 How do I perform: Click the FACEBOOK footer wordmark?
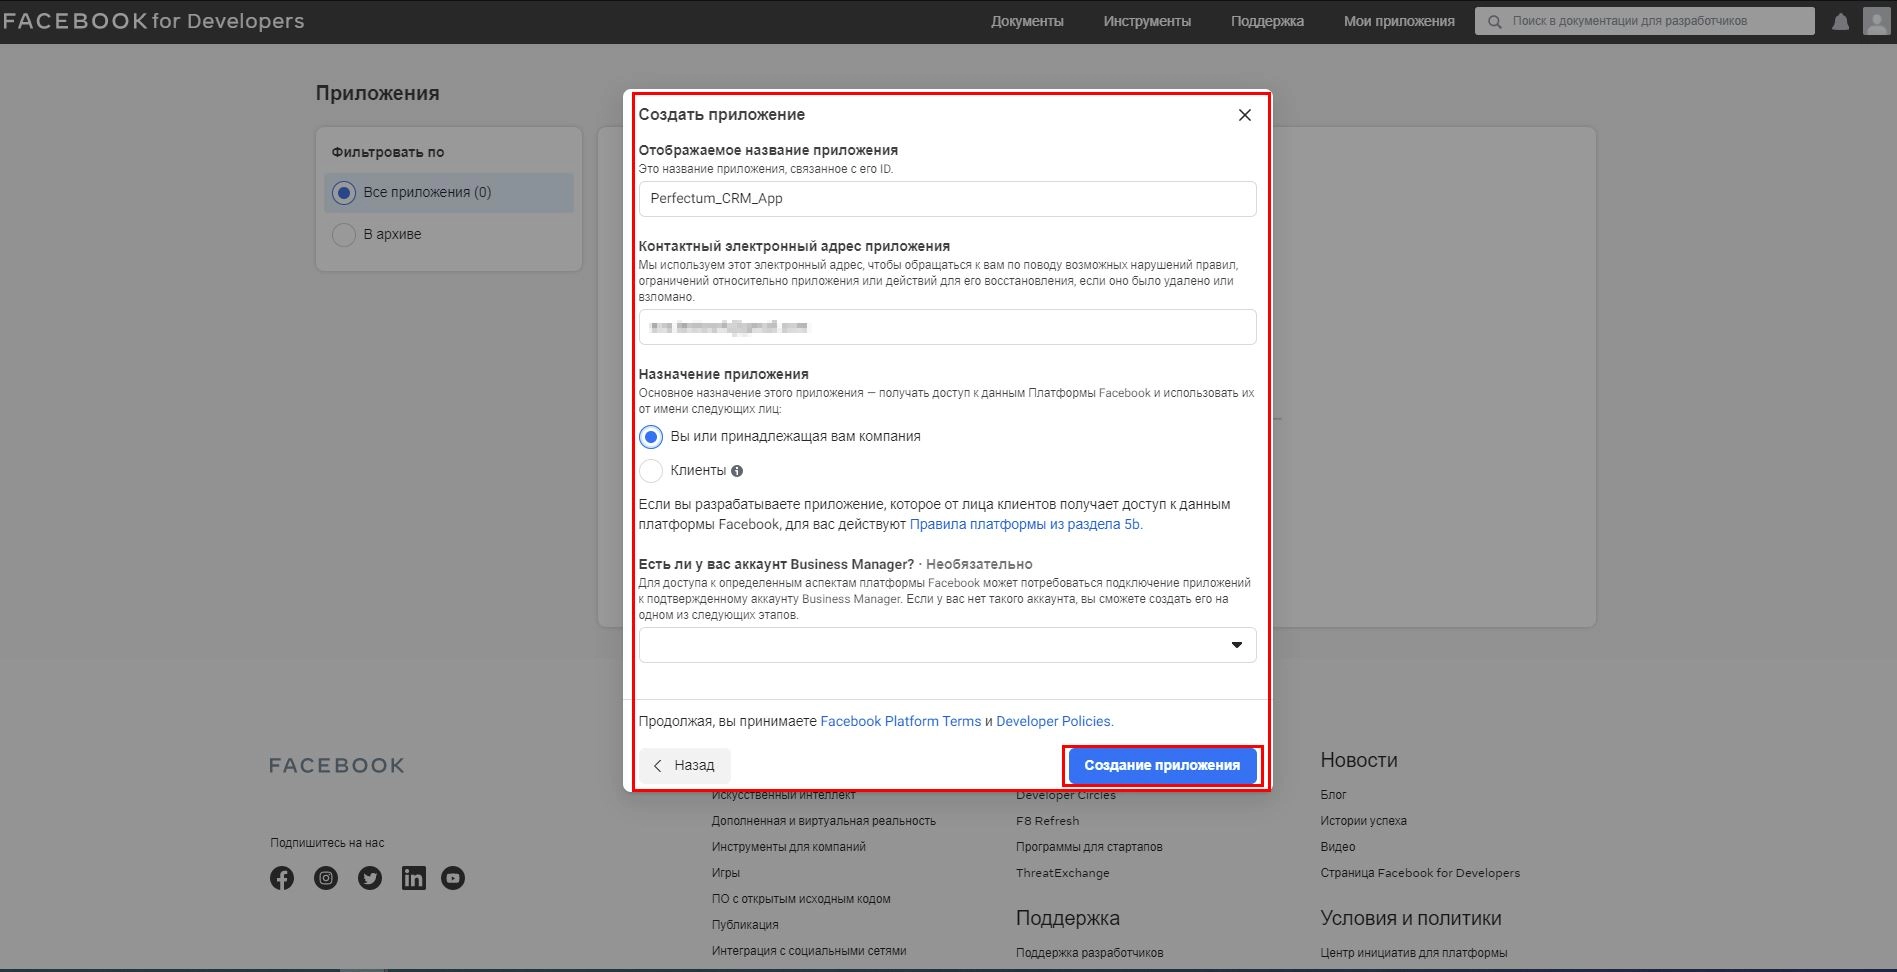[x=337, y=766]
